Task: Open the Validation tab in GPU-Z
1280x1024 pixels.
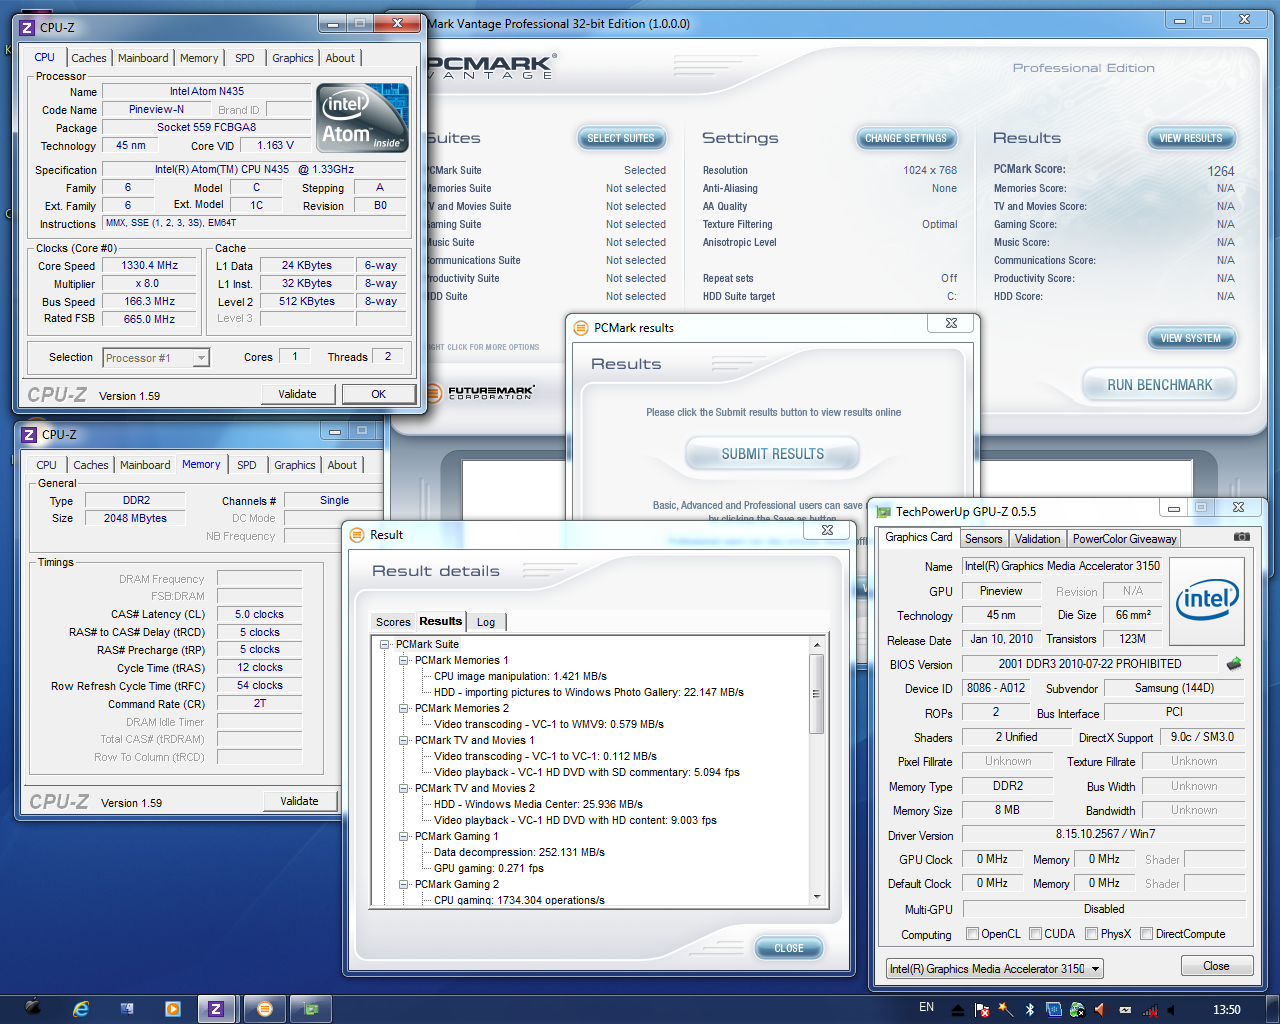Action: pos(1037,539)
